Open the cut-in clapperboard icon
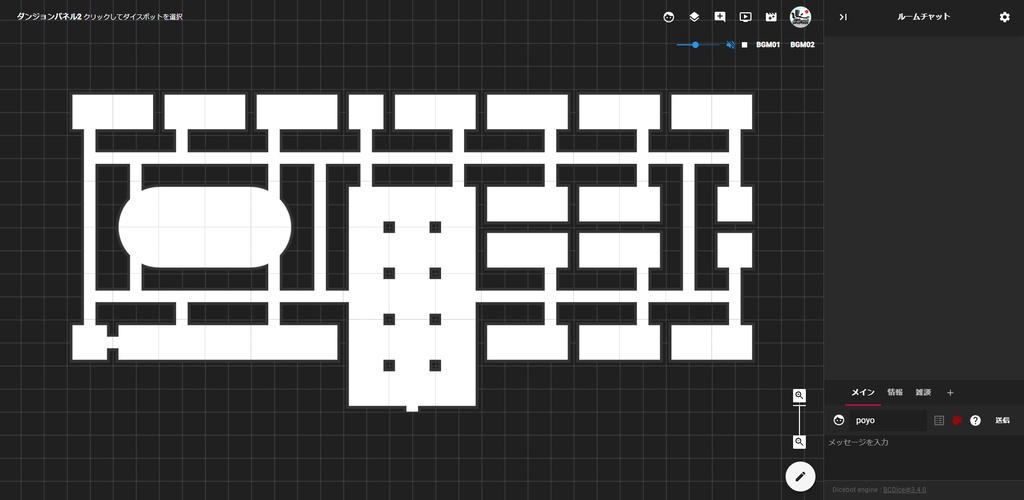1024x500 pixels. [771, 18]
